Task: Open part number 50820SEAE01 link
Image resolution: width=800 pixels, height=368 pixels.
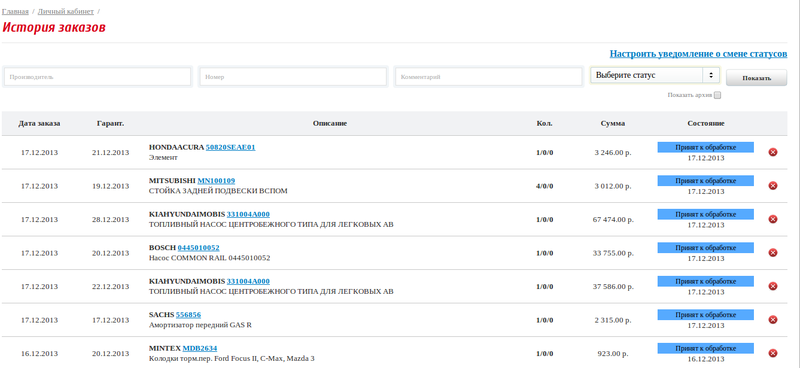Action: tap(230, 147)
